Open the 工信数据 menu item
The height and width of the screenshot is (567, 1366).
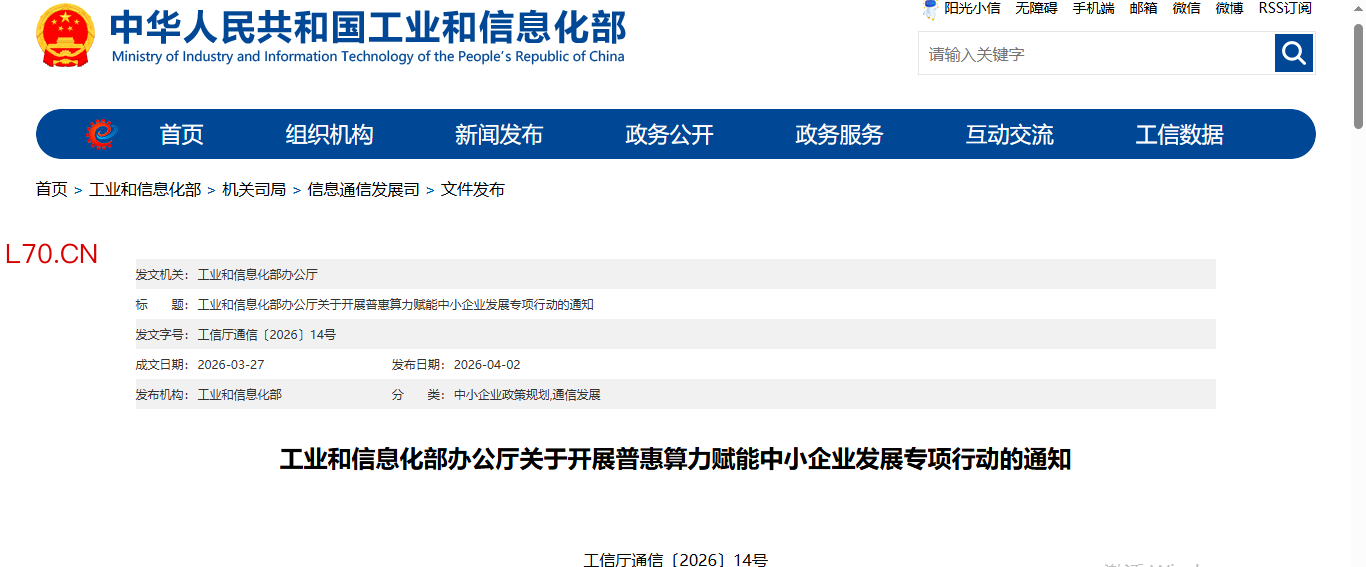(1180, 134)
